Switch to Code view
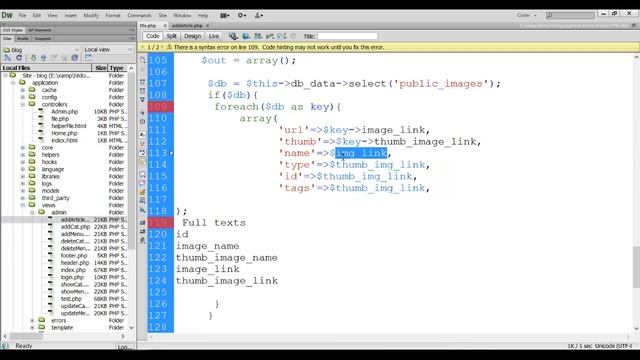This screenshot has width=640, height=360. [x=153, y=36]
